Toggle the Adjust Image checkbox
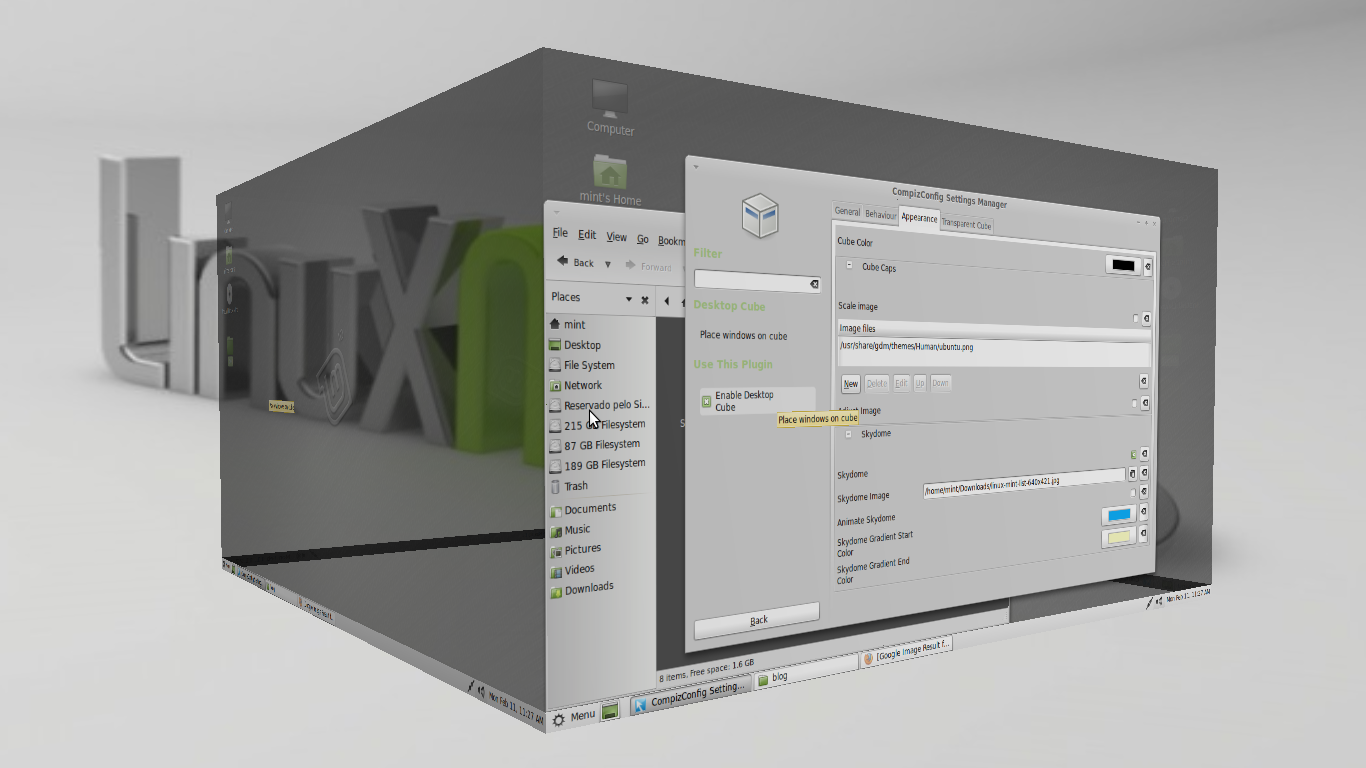The width and height of the screenshot is (1366, 768). tap(1134, 403)
